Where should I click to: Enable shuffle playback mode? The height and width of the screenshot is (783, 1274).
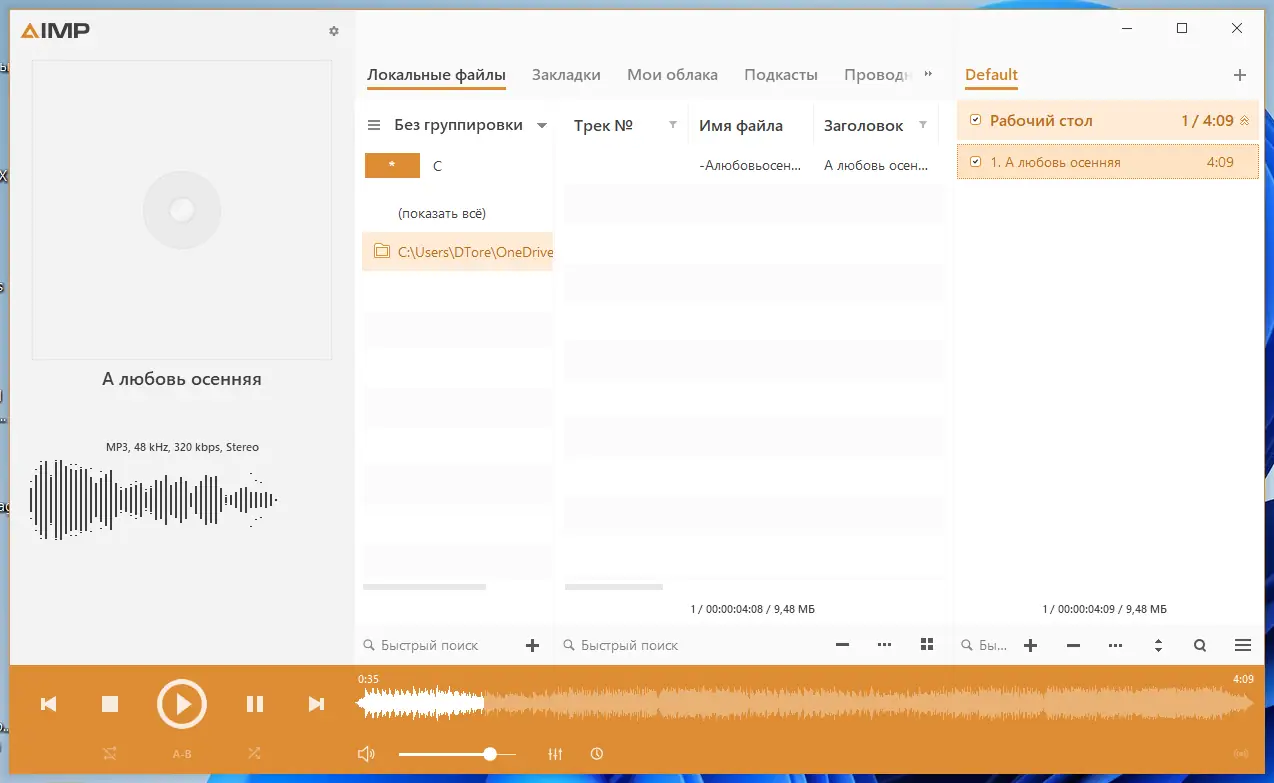(x=254, y=753)
